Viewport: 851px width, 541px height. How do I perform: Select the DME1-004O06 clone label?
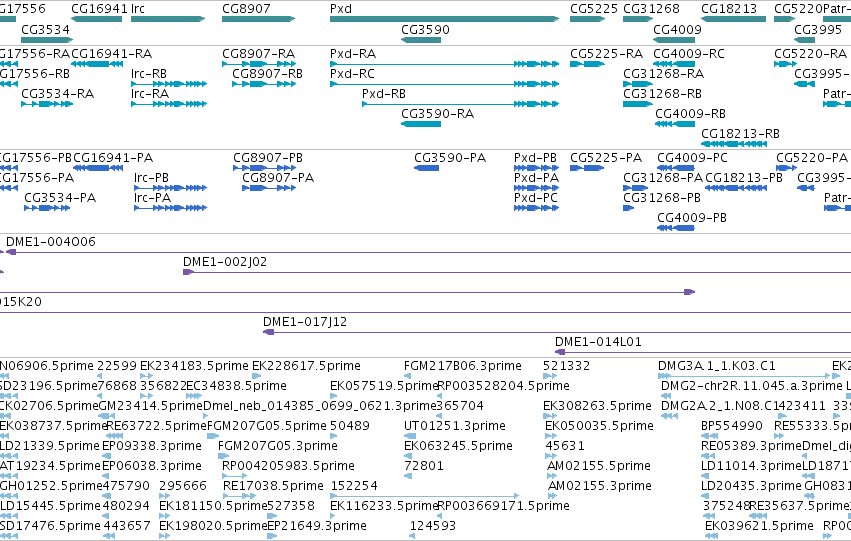coord(50,242)
